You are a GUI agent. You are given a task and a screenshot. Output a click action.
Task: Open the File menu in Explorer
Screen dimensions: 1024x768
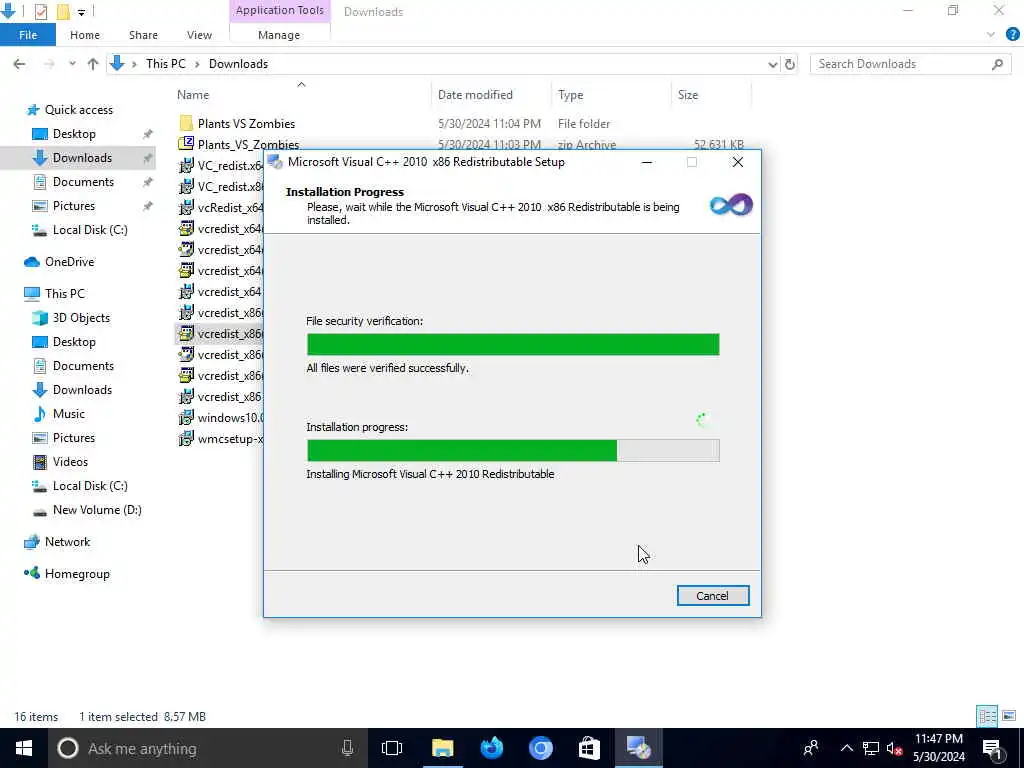tap(27, 35)
